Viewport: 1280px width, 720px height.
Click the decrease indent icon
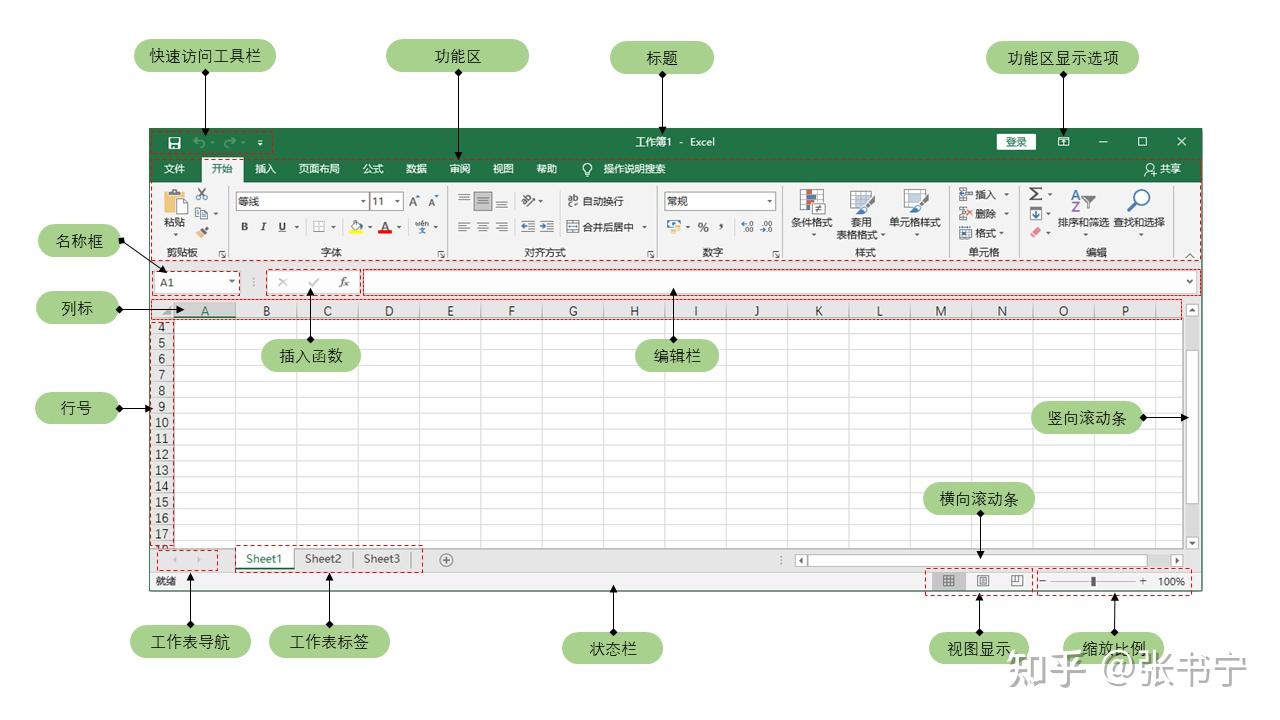tap(528, 227)
